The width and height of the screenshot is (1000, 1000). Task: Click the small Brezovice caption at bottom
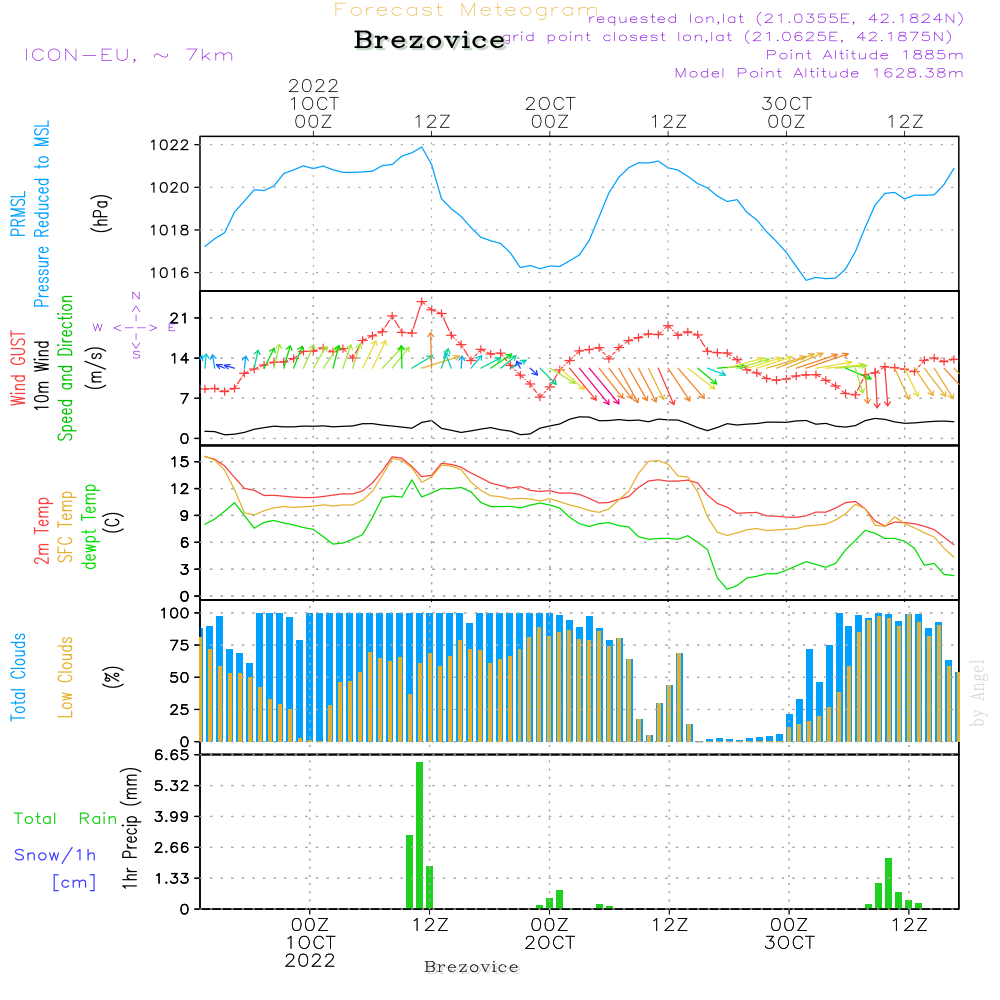471,967
